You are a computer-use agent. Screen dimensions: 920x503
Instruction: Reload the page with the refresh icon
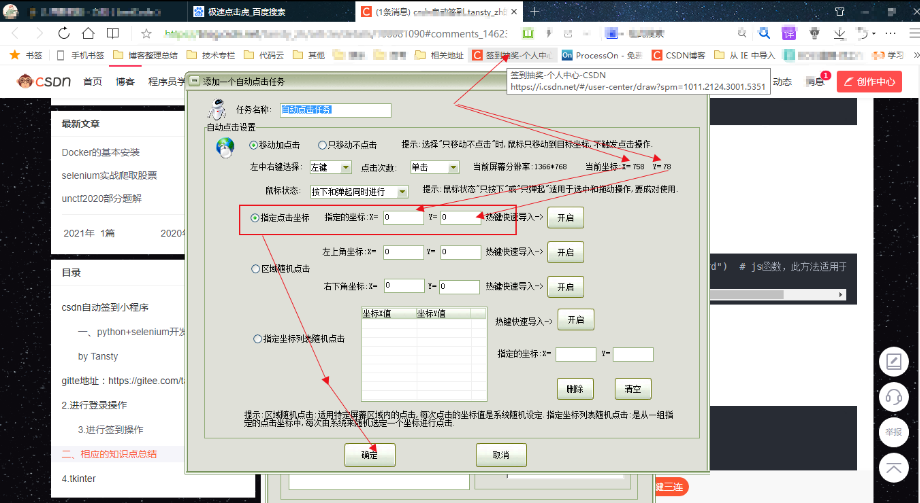click(x=63, y=33)
